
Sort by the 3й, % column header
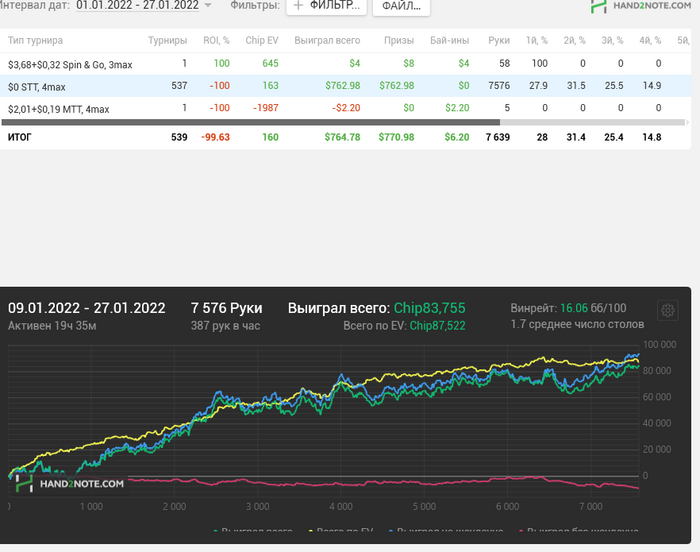click(x=612, y=40)
